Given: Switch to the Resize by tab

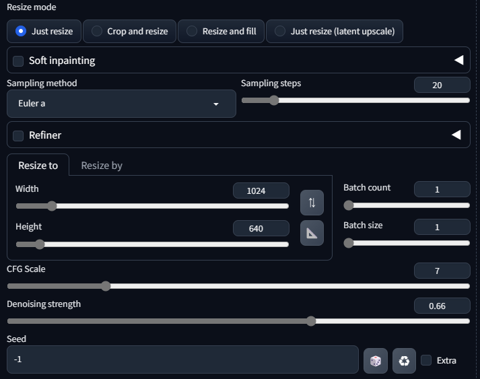Looking at the screenshot, I should pos(102,165).
